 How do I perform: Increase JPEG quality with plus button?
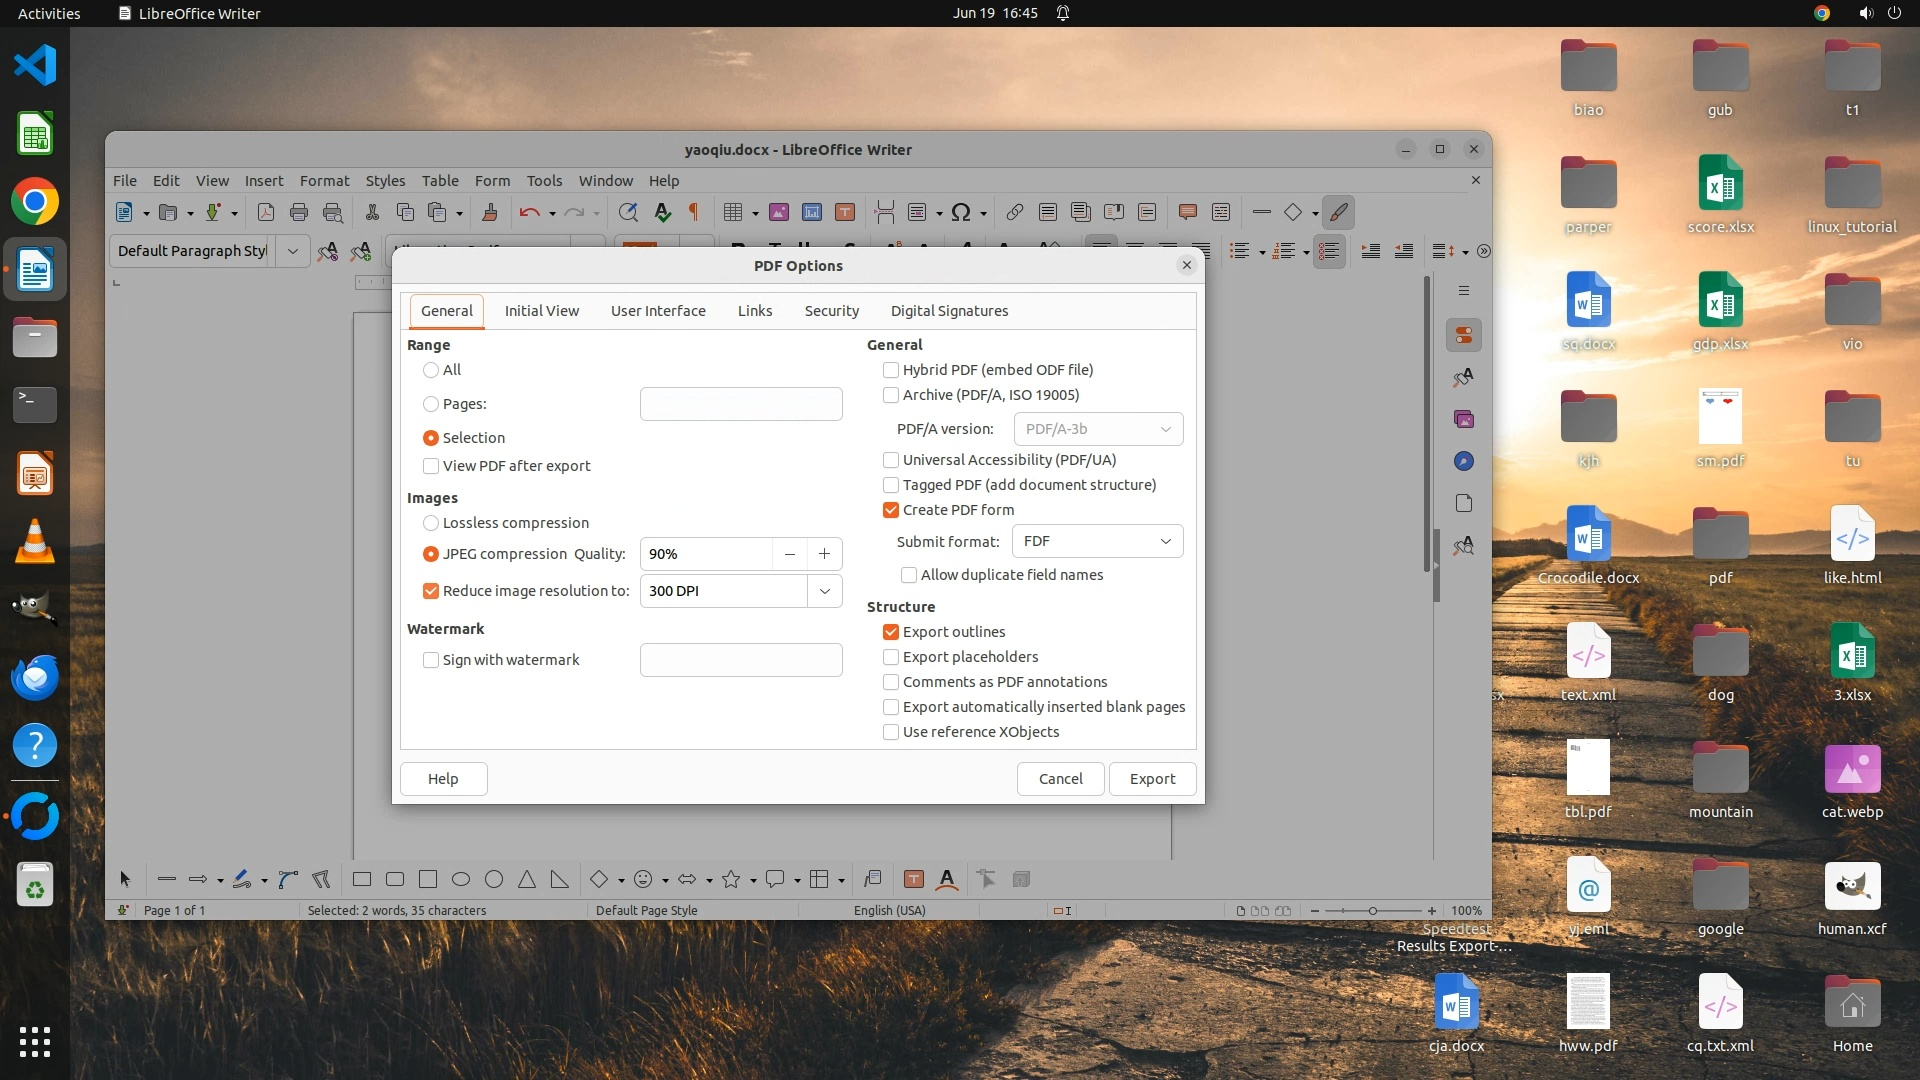pyautogui.click(x=824, y=554)
